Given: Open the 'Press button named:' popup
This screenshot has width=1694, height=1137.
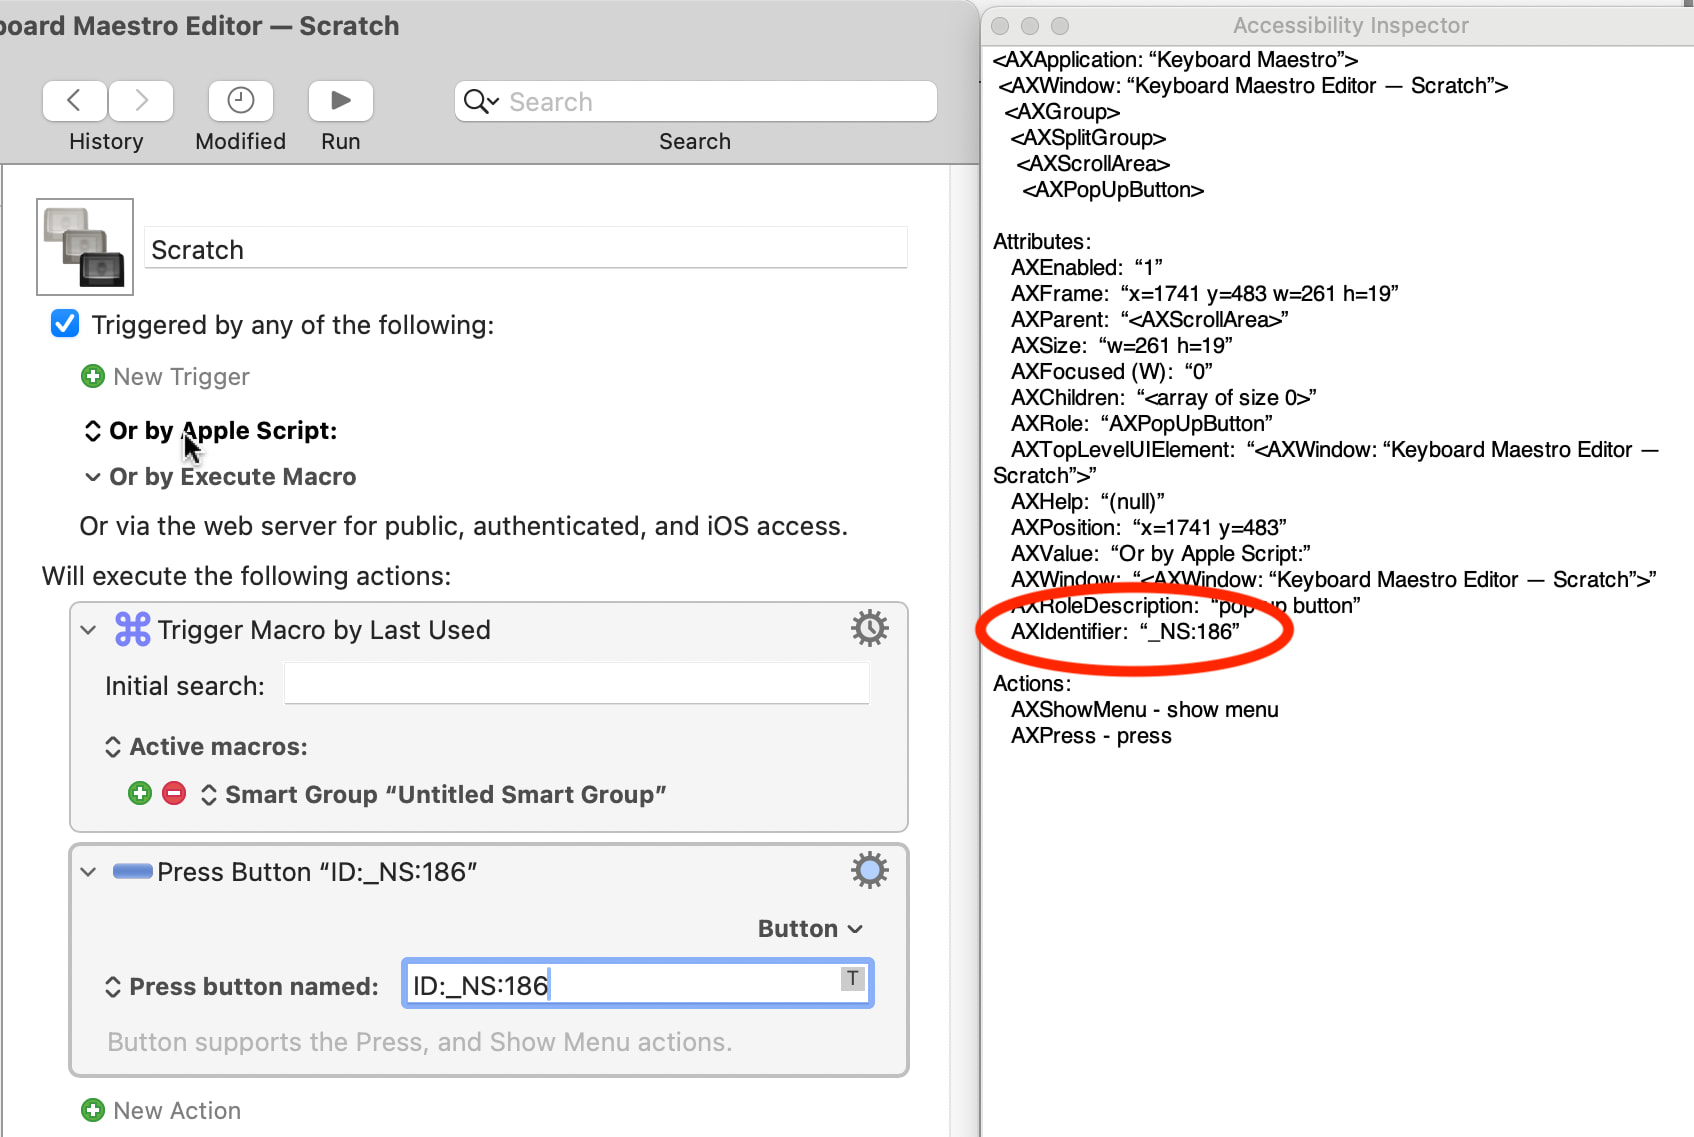Looking at the screenshot, I should coord(242,987).
